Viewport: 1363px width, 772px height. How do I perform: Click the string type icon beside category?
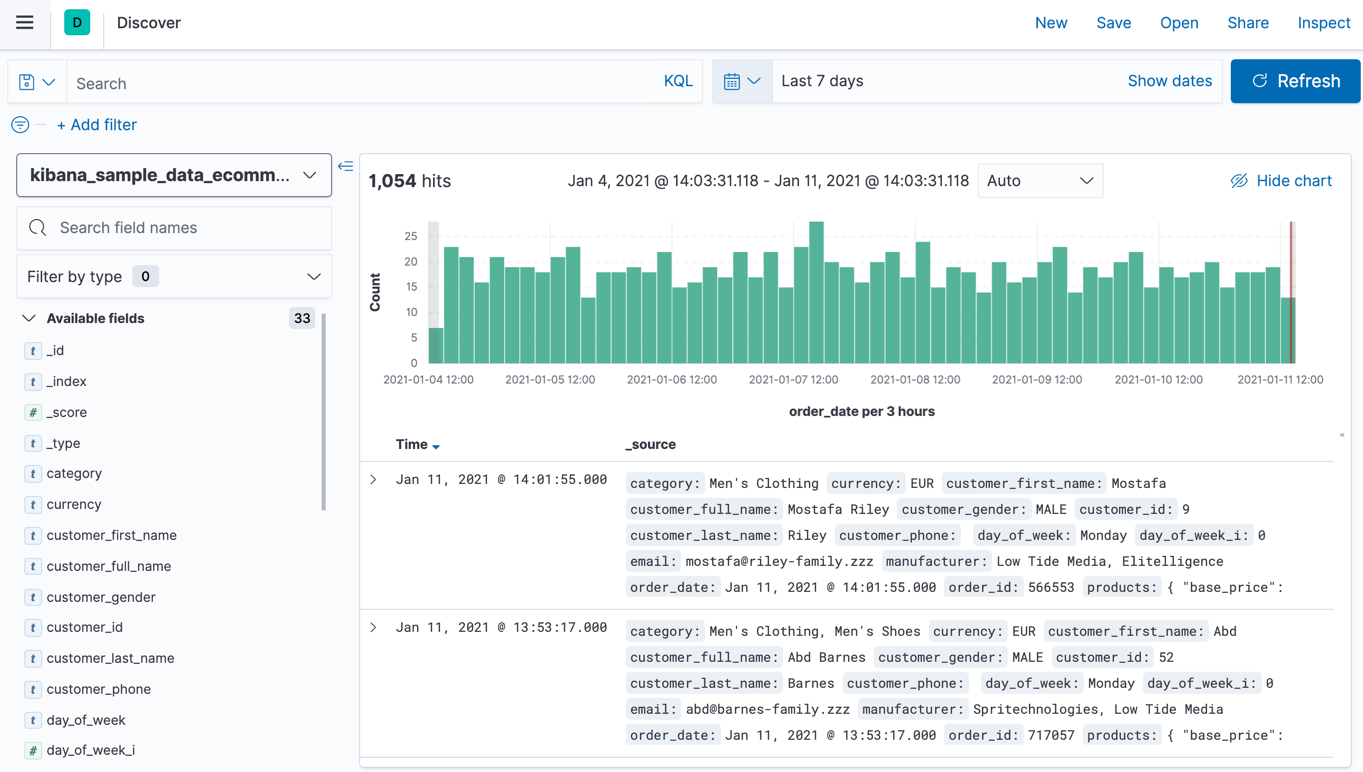[33, 474]
